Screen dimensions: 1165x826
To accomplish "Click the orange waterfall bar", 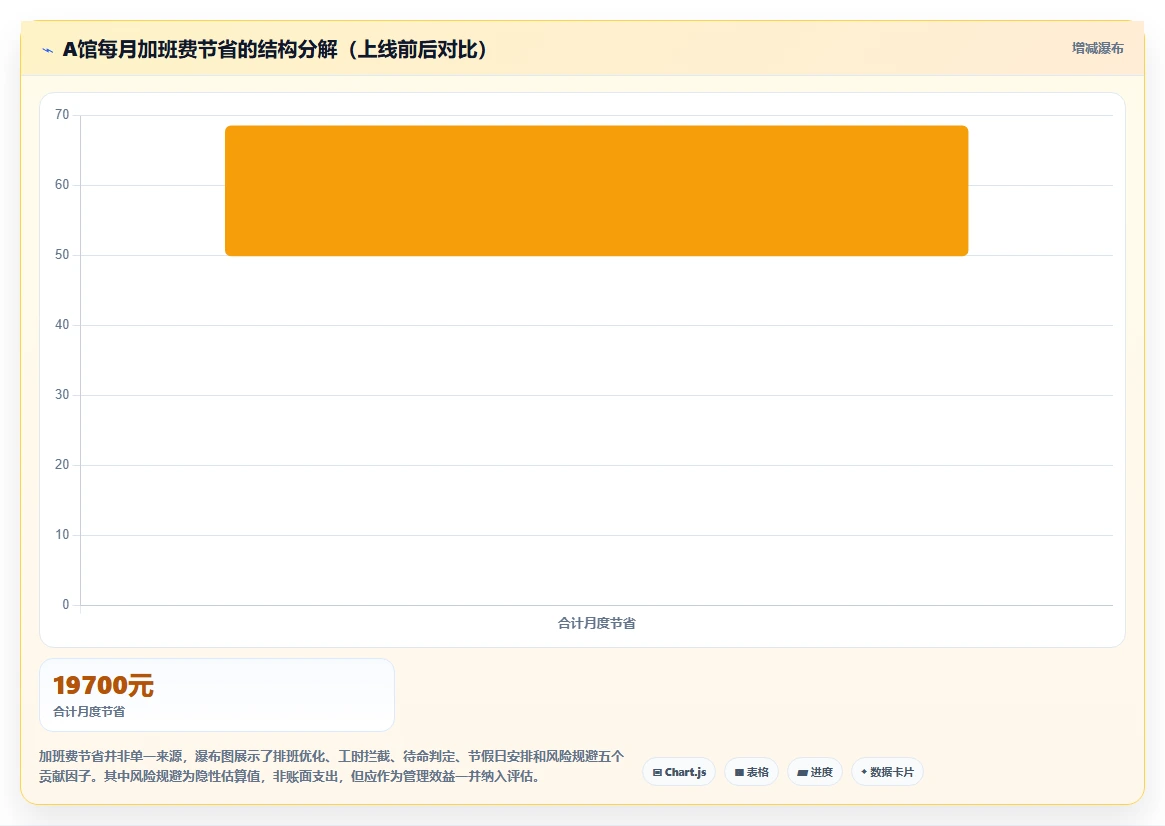I will [597, 191].
